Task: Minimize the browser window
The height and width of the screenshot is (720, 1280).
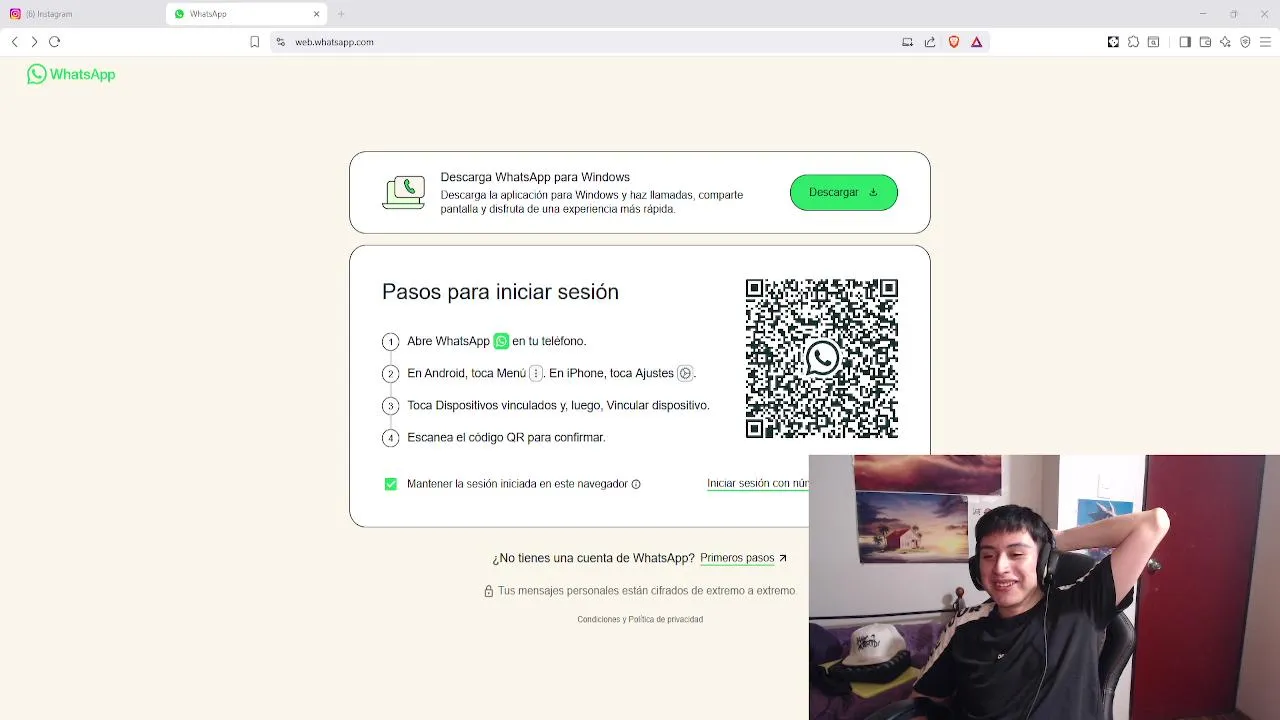Action: [x=1203, y=14]
